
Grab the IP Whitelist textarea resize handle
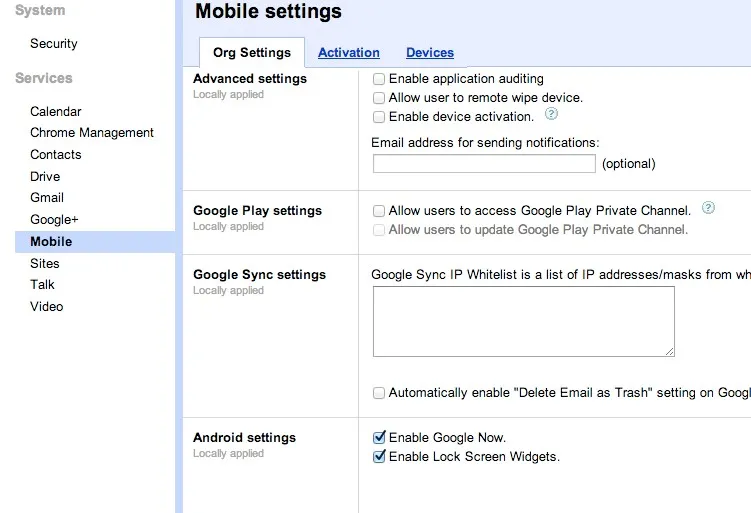pyautogui.click(x=670, y=352)
